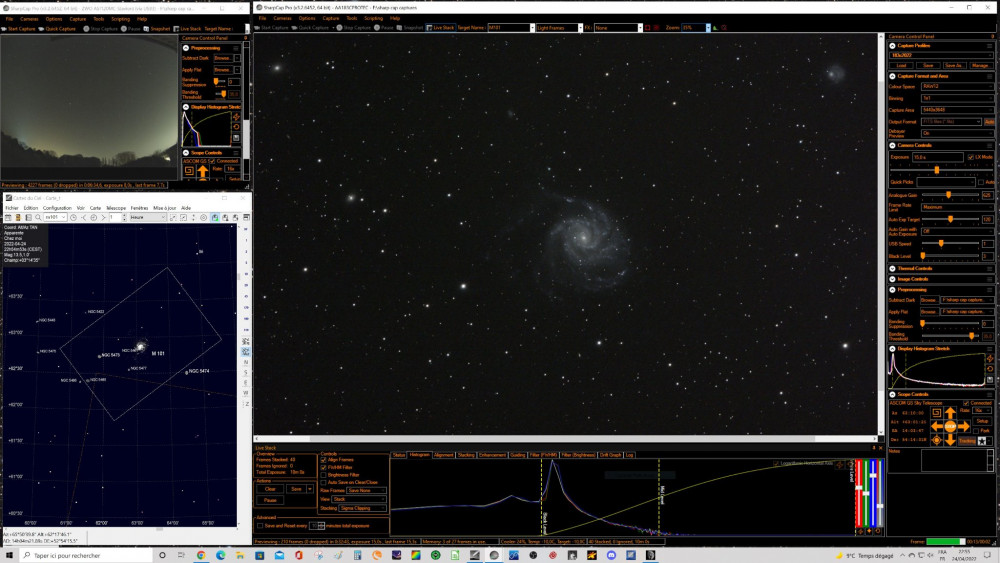Reset the display histogram stretch

(x=990, y=369)
